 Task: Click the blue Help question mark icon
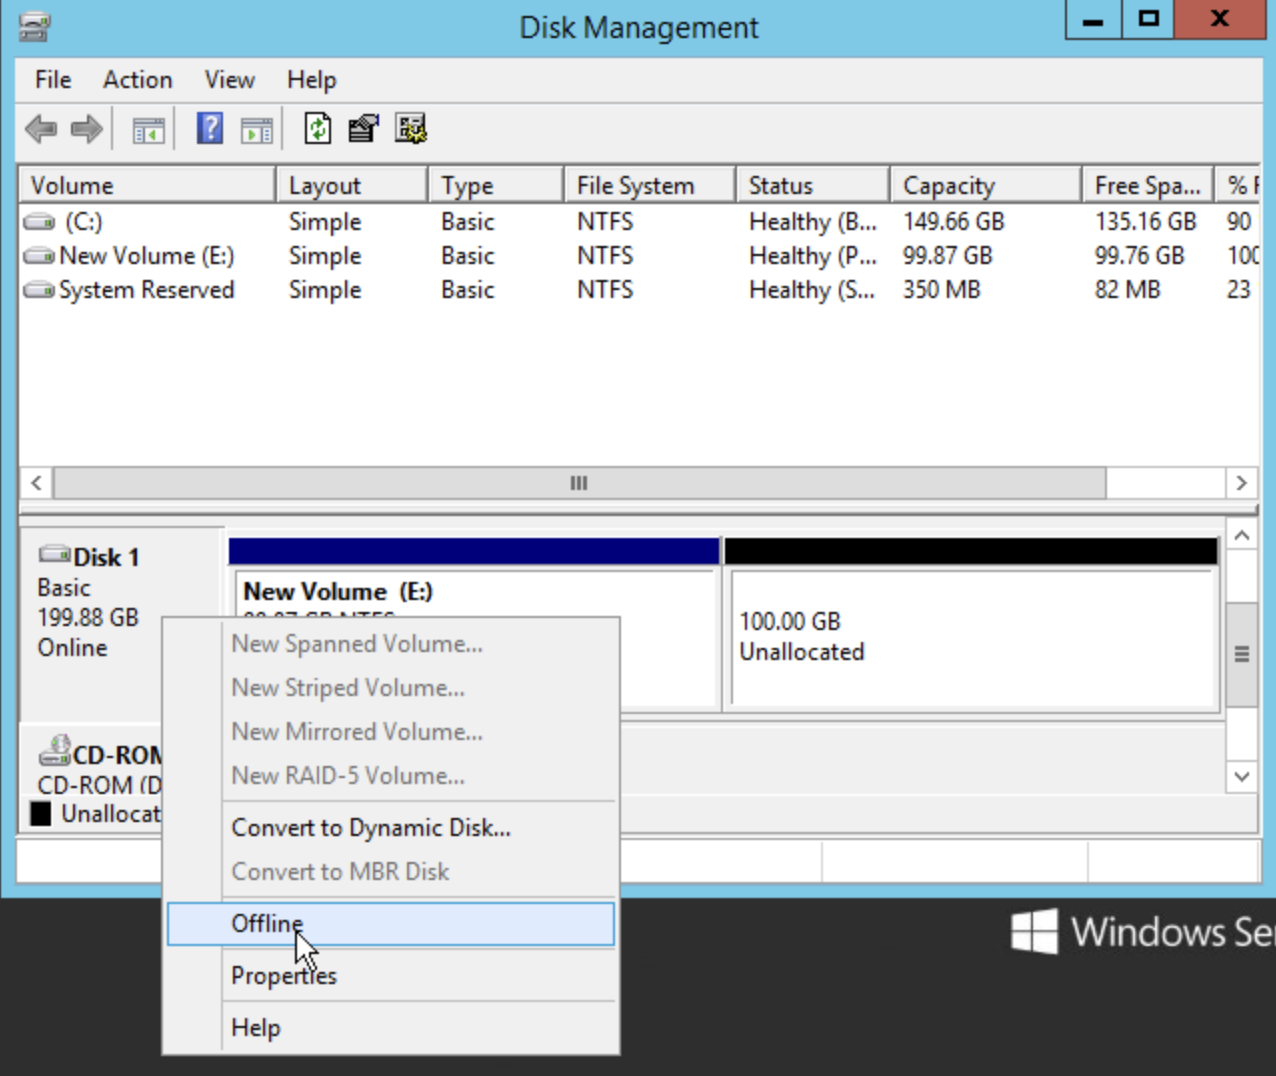(210, 129)
